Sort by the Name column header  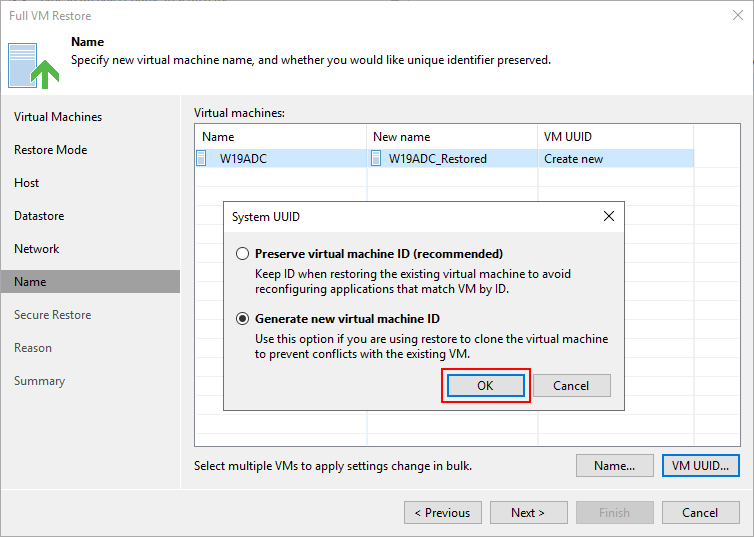tap(281, 137)
